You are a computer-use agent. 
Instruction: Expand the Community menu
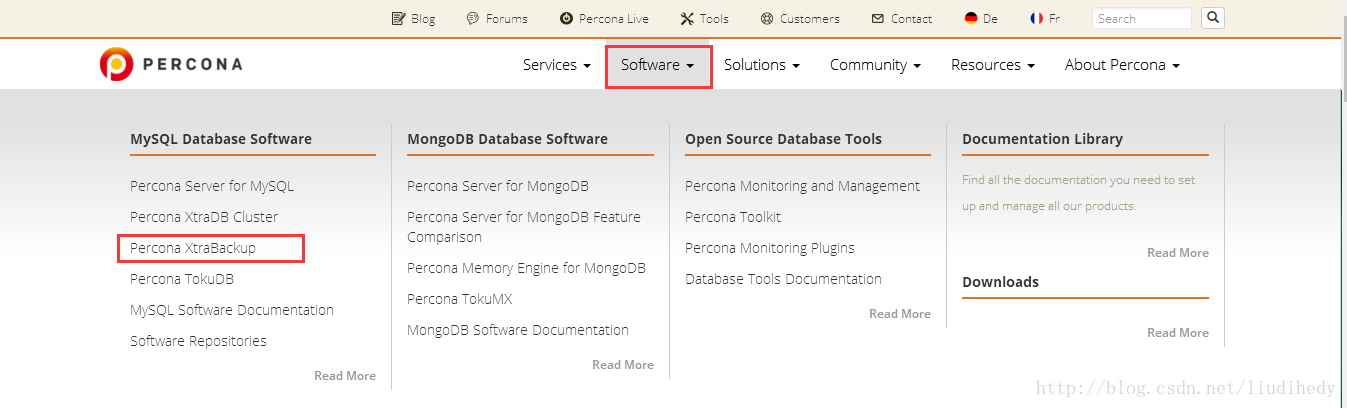coord(875,65)
